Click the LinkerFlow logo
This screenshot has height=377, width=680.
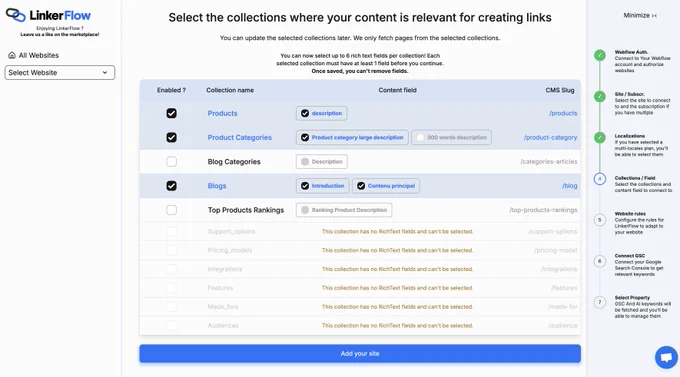coord(49,15)
